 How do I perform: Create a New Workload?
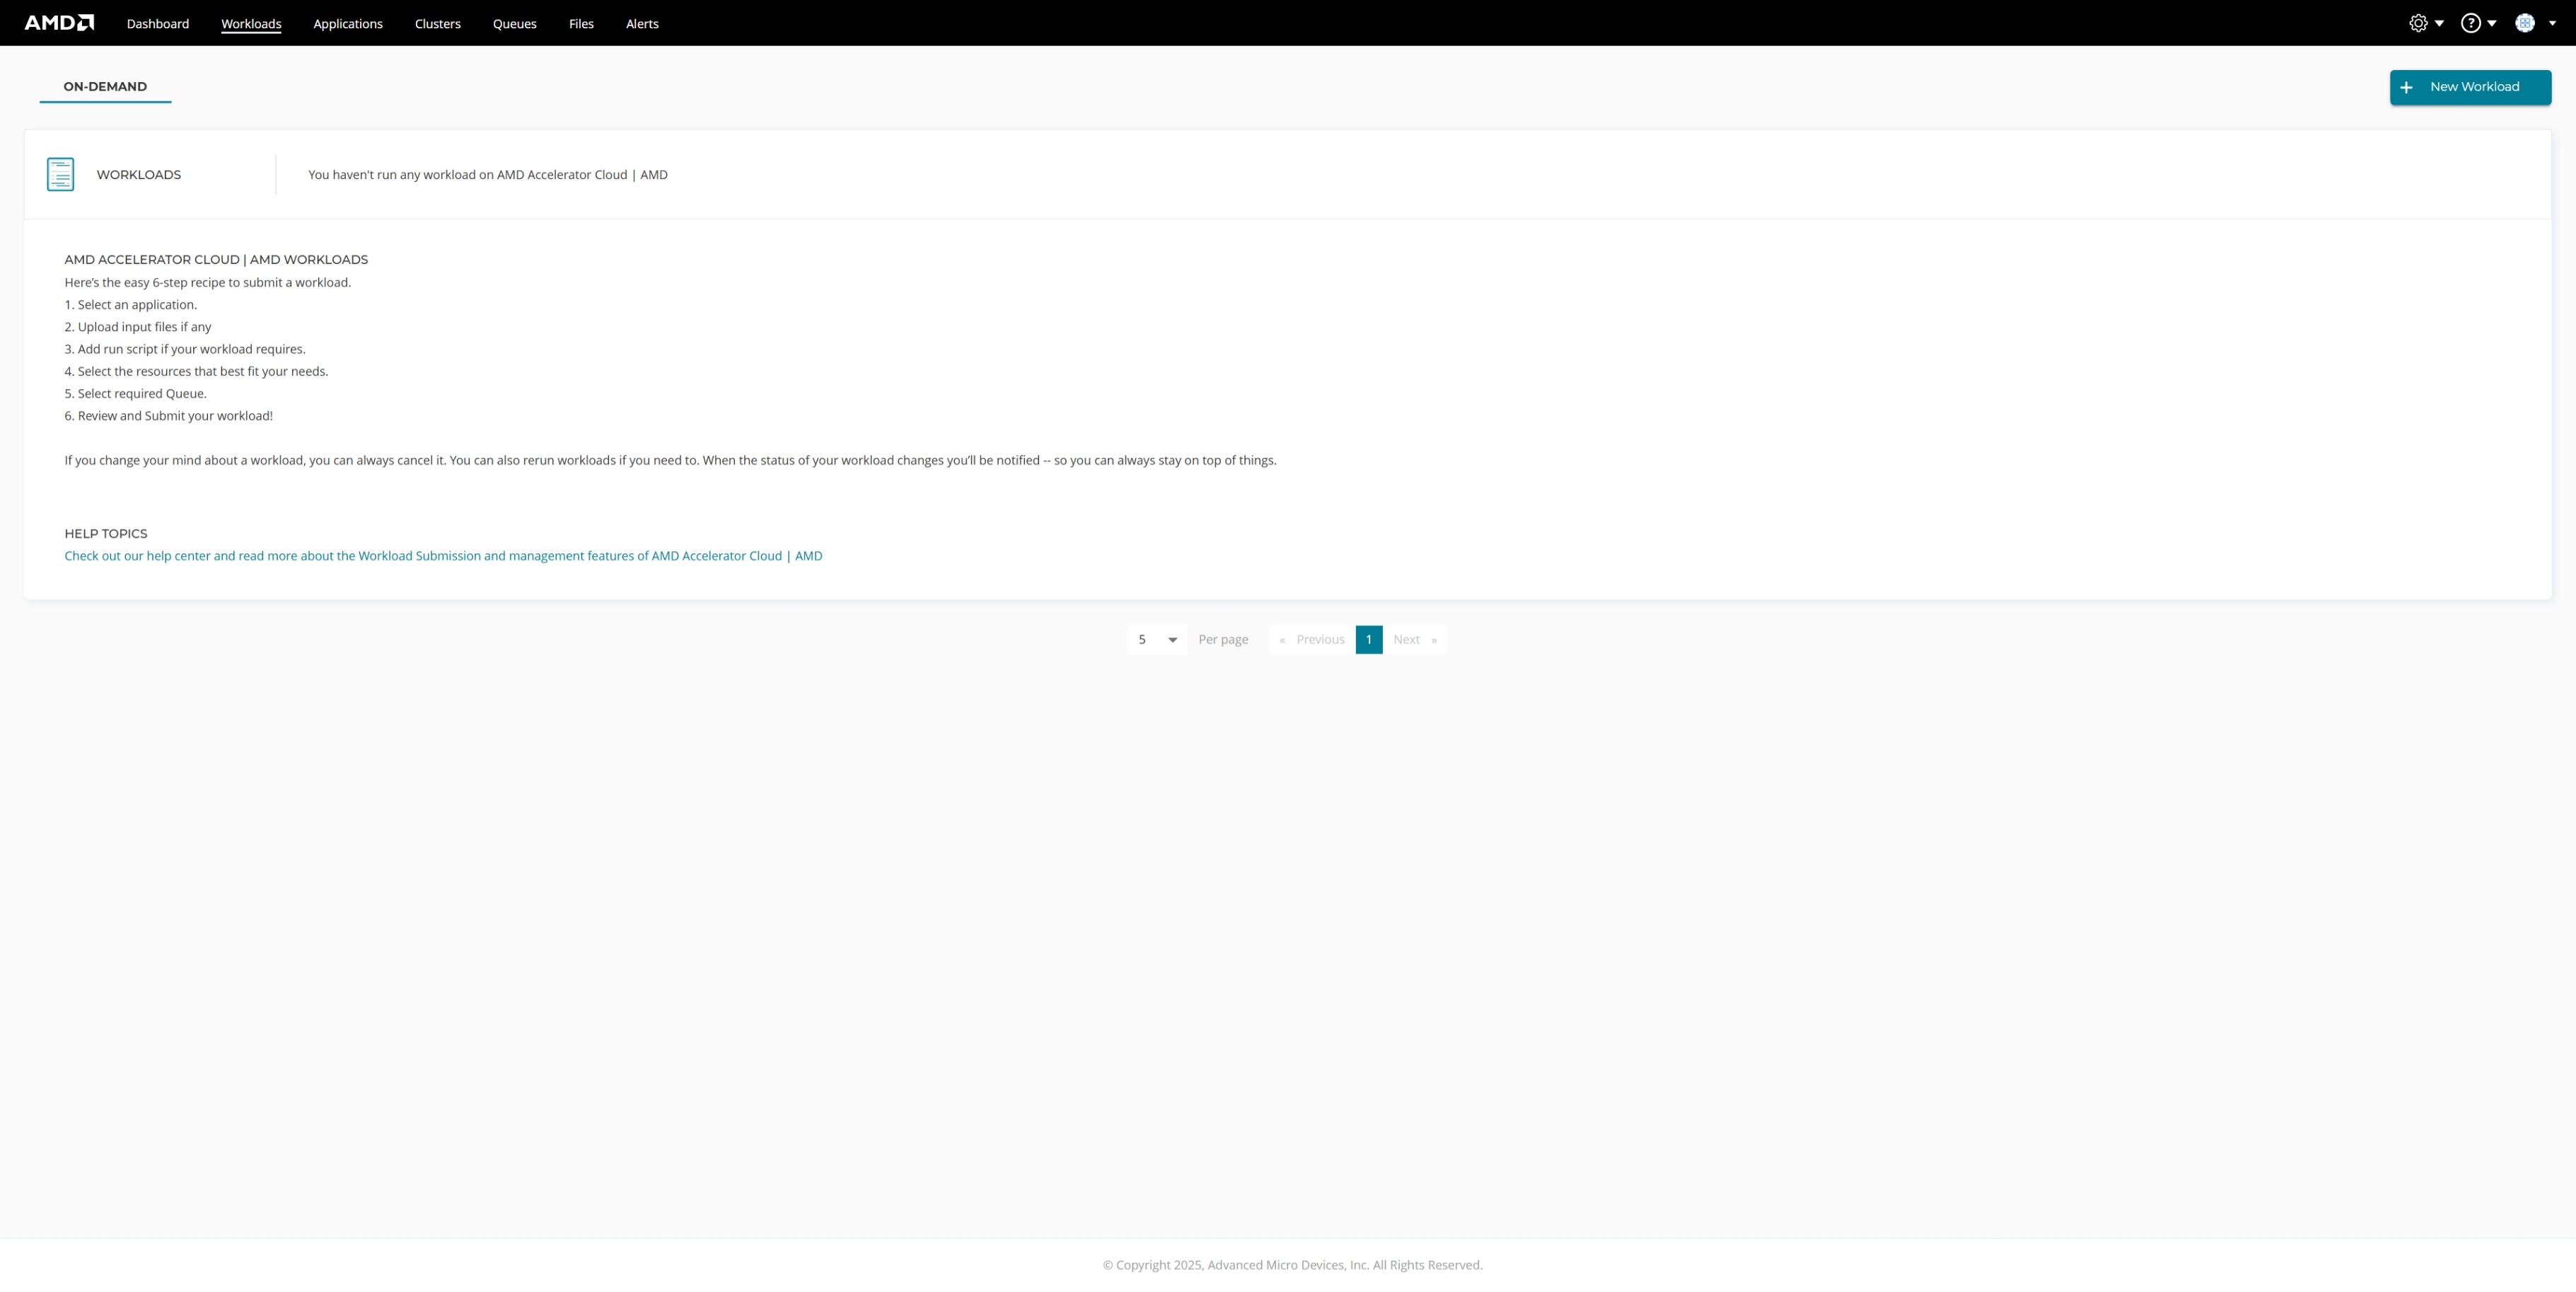tap(2470, 87)
